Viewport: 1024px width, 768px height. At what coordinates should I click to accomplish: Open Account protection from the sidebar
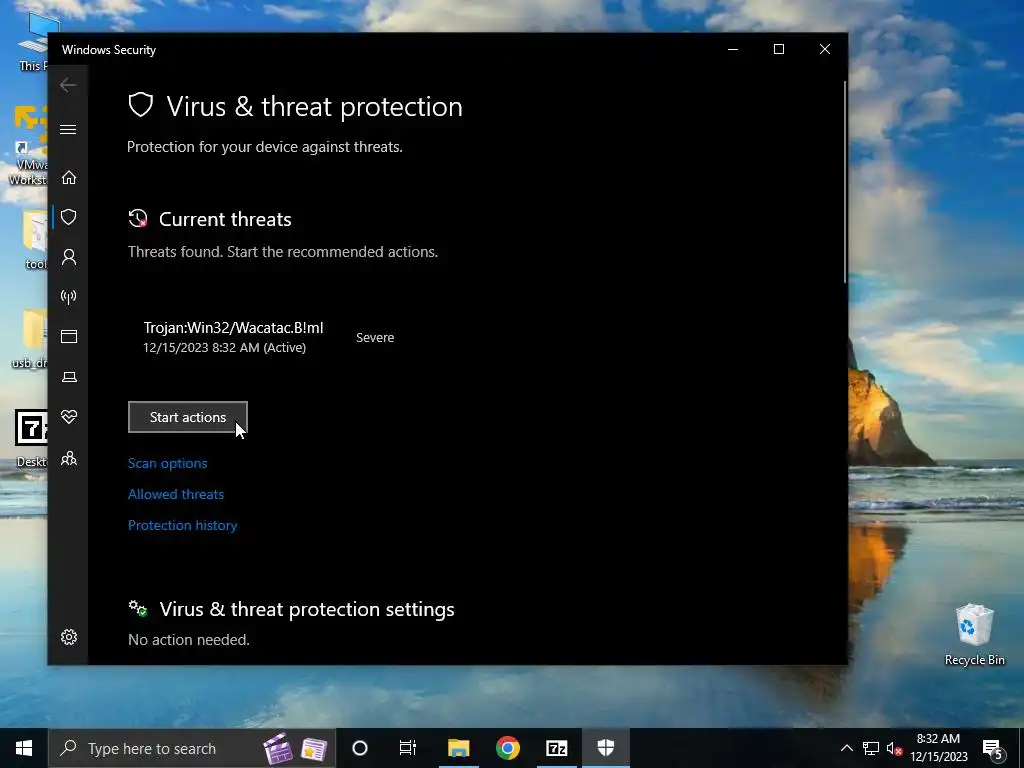69,257
